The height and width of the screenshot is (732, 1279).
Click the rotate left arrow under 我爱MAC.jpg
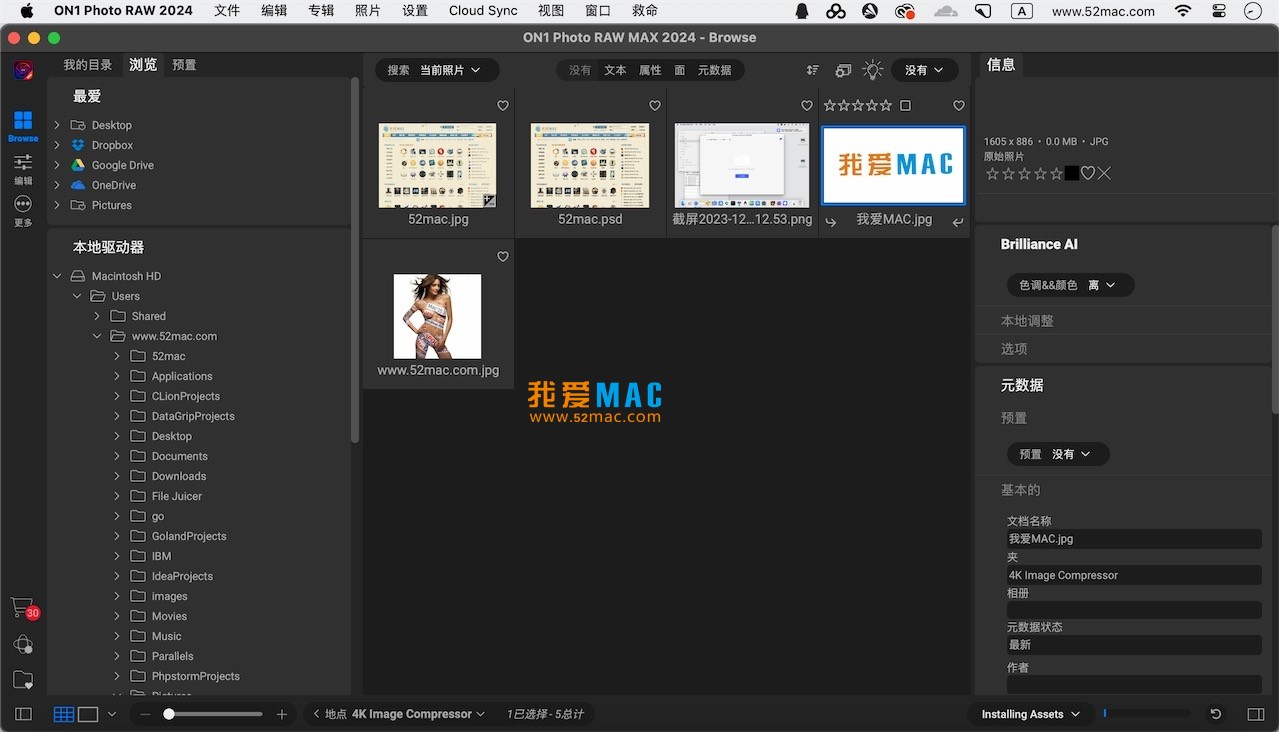coord(831,223)
